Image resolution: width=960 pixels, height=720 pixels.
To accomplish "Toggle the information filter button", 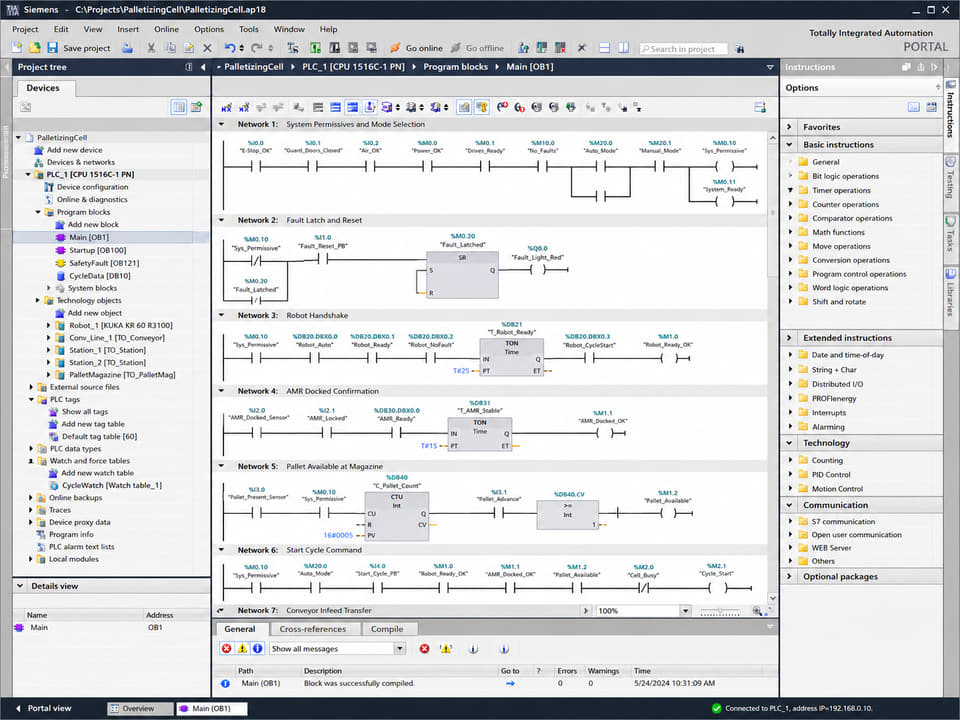I will 258,648.
